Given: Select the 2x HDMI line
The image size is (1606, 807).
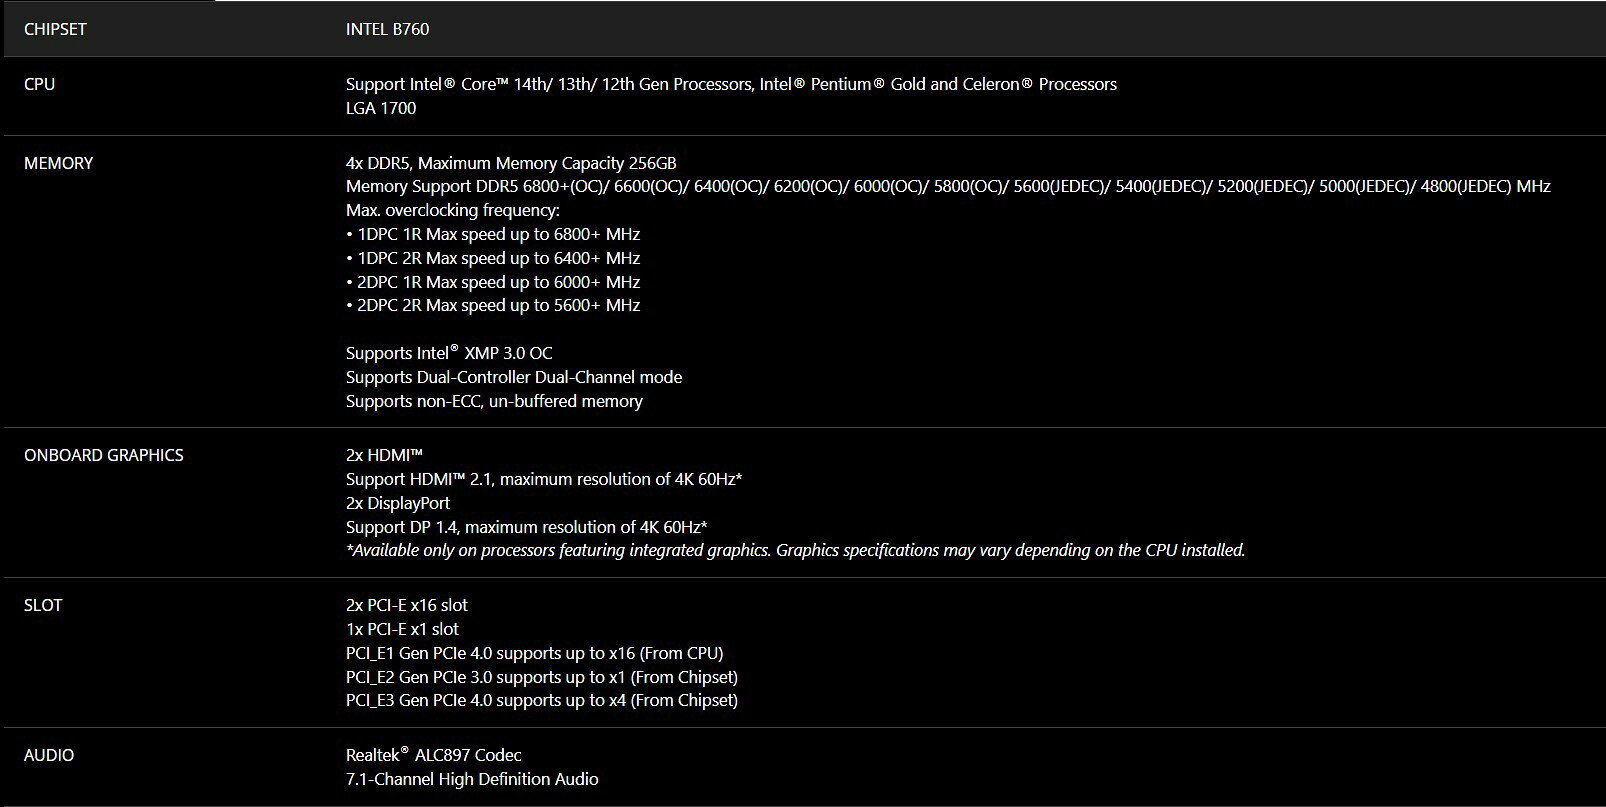Looking at the screenshot, I should [x=384, y=455].
